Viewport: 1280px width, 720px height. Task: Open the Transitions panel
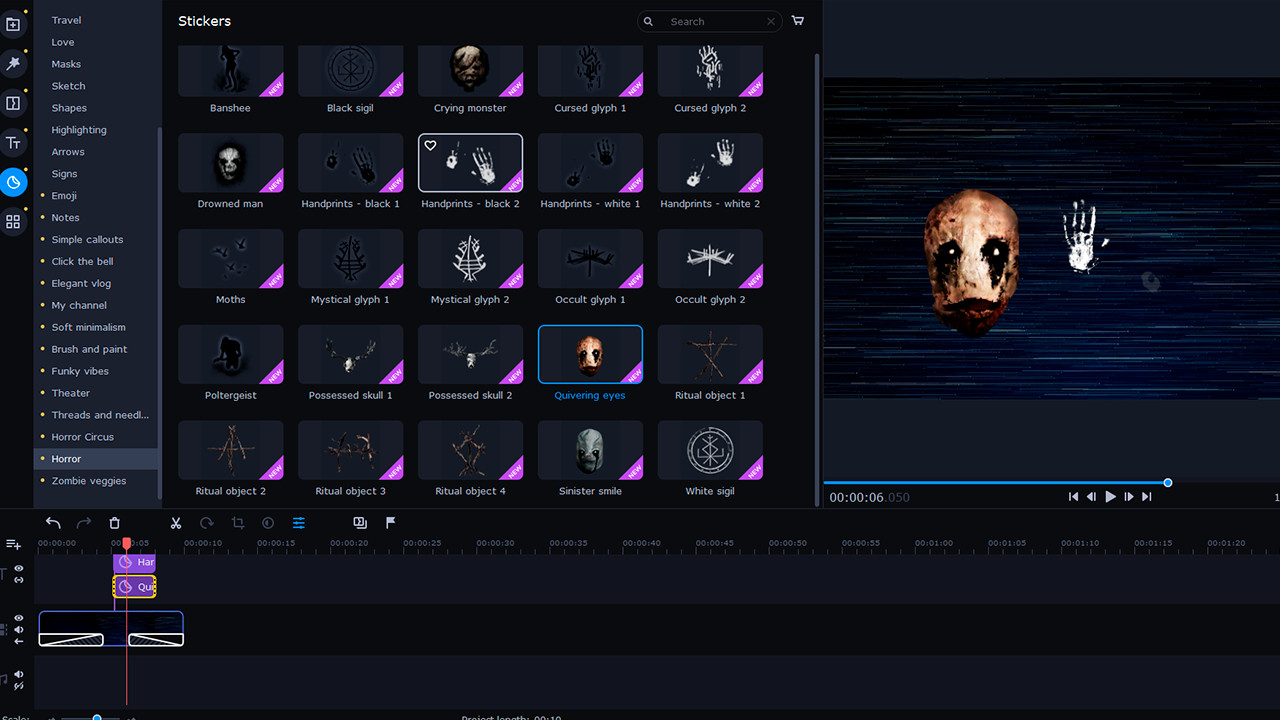click(13, 103)
